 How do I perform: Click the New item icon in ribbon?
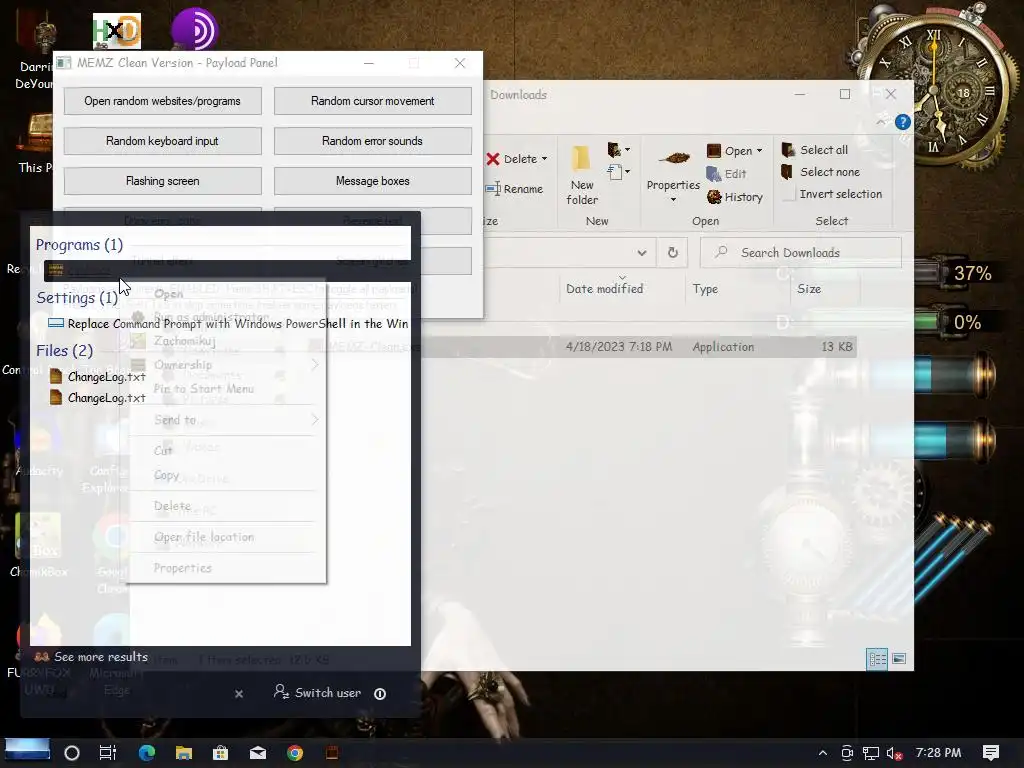[x=614, y=150]
